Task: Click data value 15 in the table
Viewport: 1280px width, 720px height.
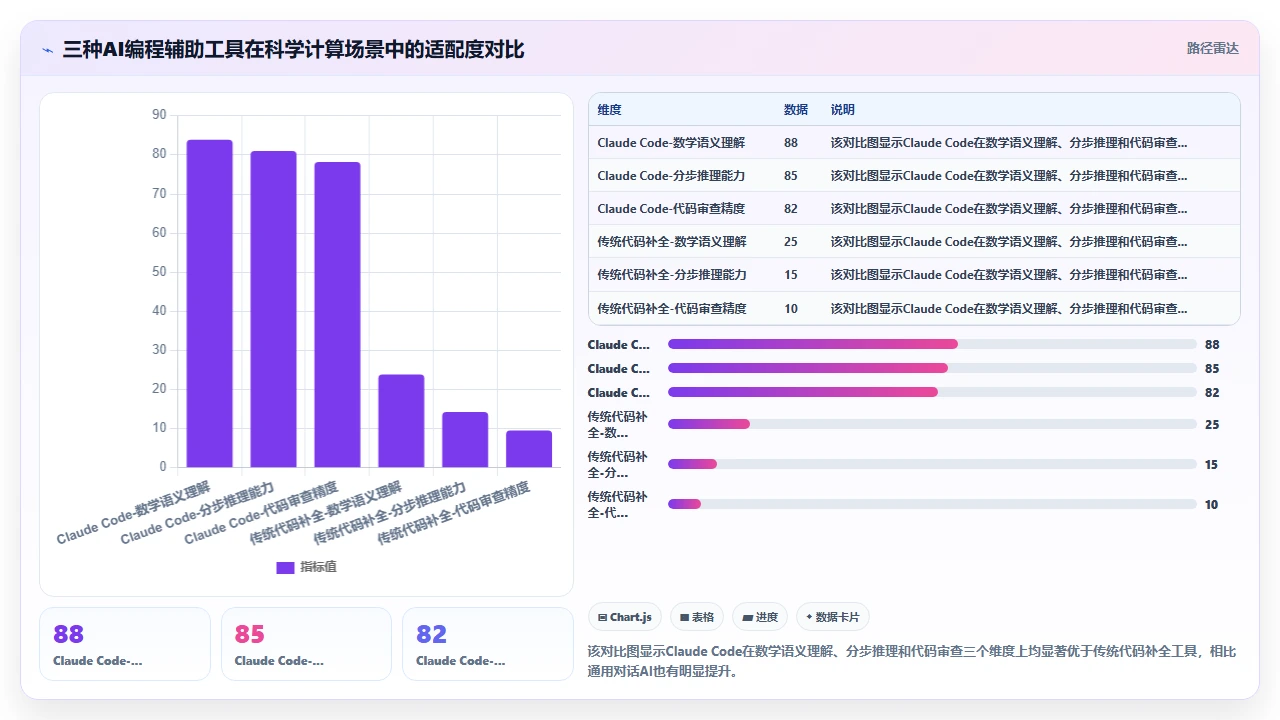Action: [791, 275]
